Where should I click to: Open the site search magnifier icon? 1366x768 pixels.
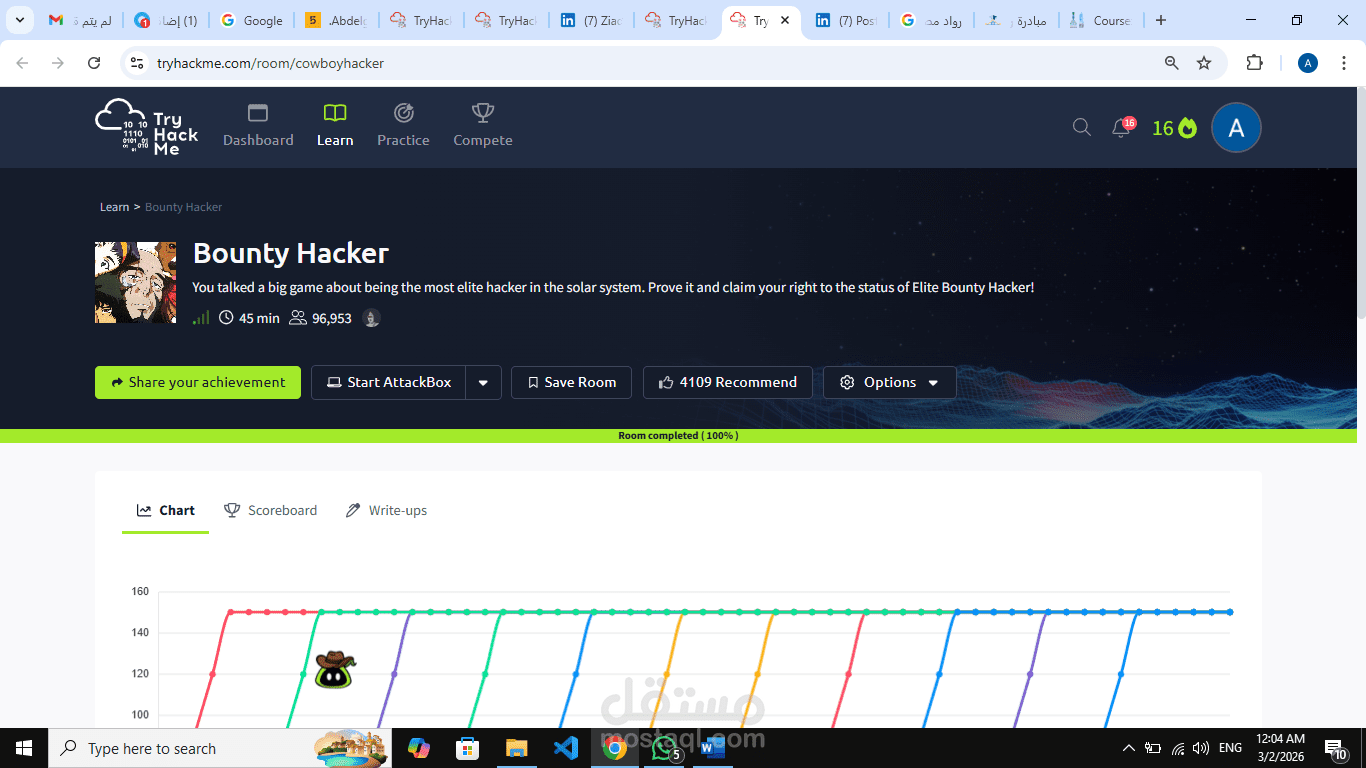pos(1082,127)
